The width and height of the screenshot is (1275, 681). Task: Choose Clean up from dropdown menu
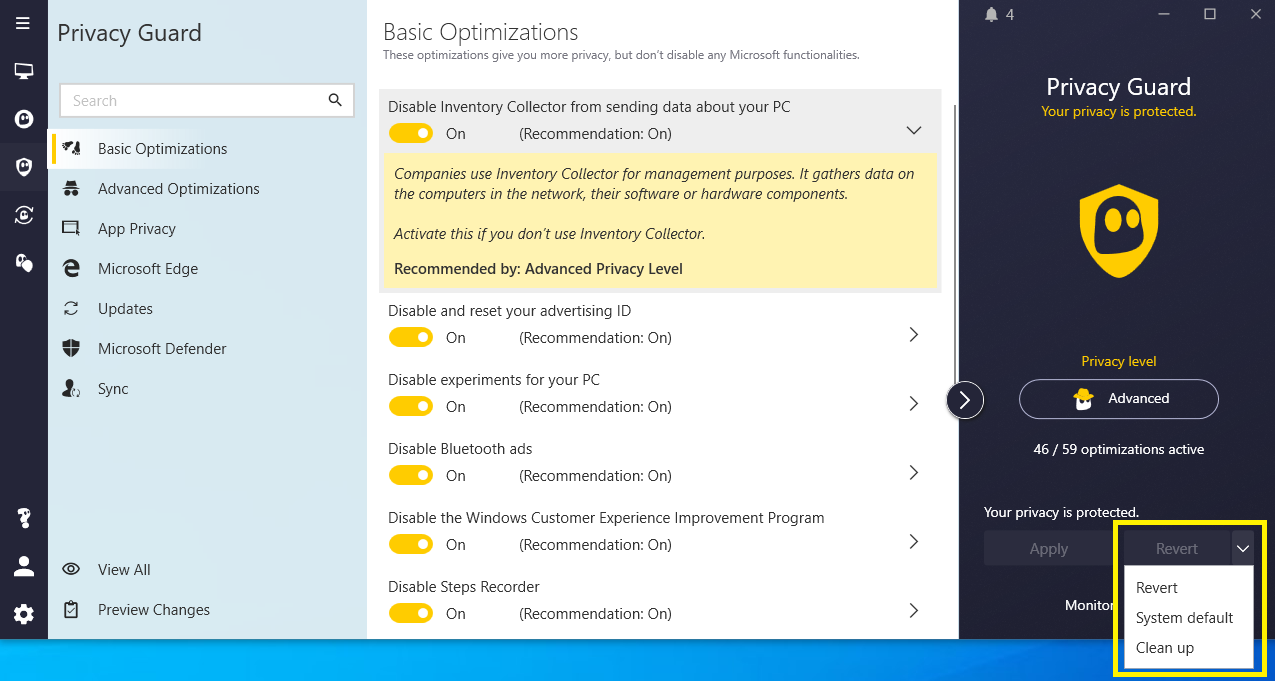point(1189,647)
